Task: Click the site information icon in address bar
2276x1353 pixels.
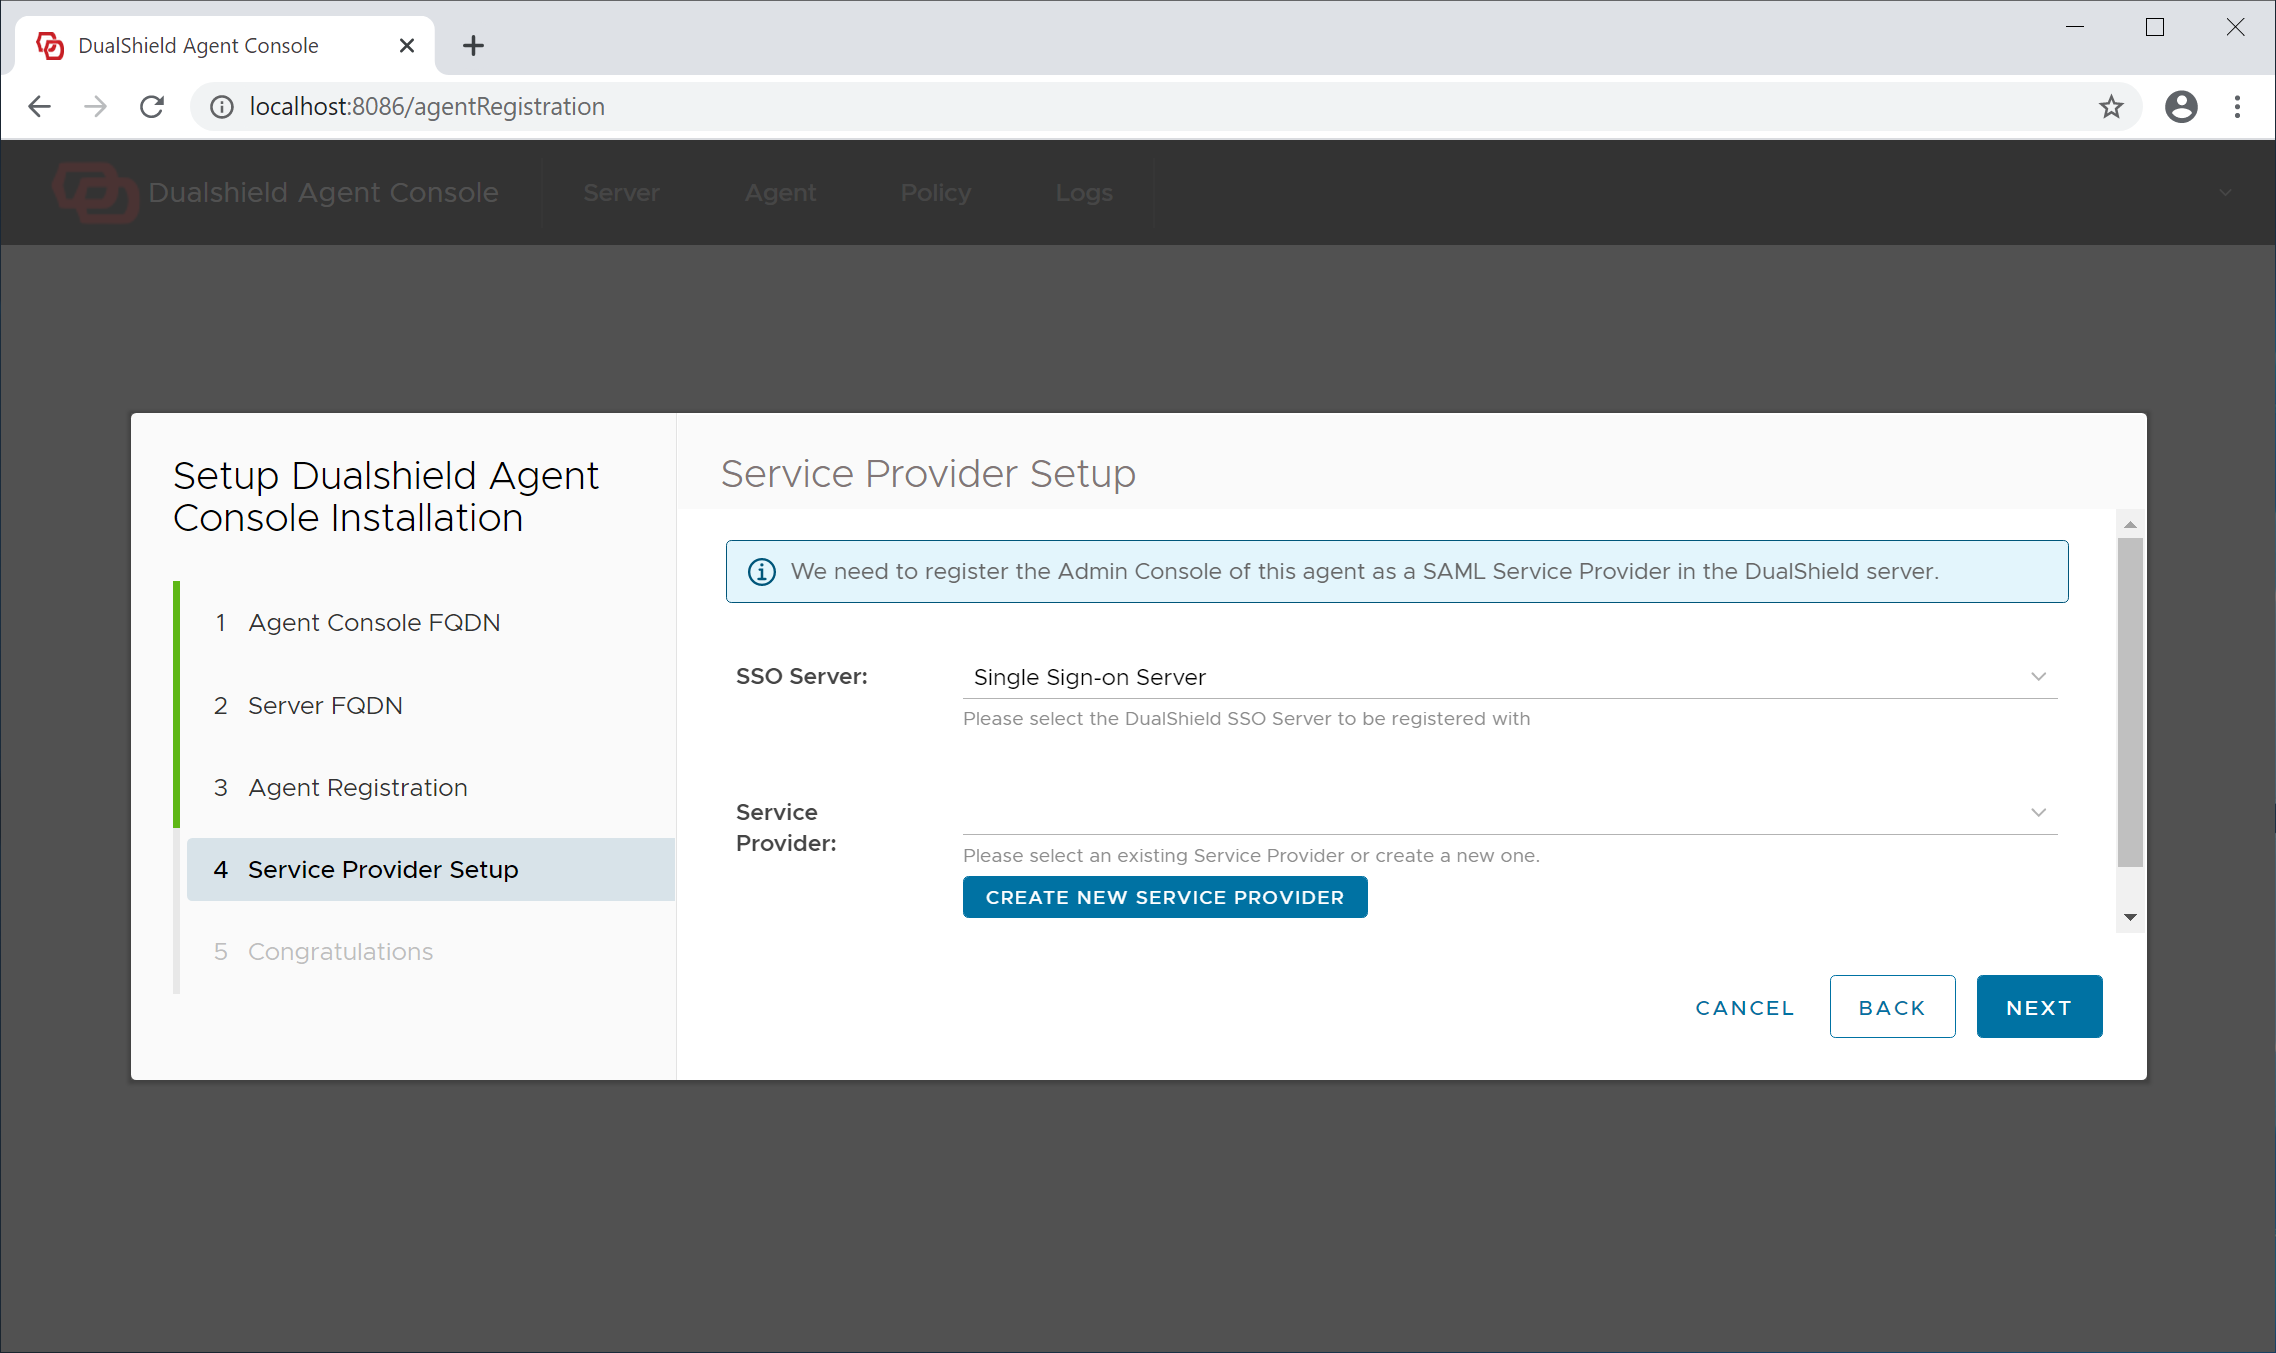Action: (222, 106)
